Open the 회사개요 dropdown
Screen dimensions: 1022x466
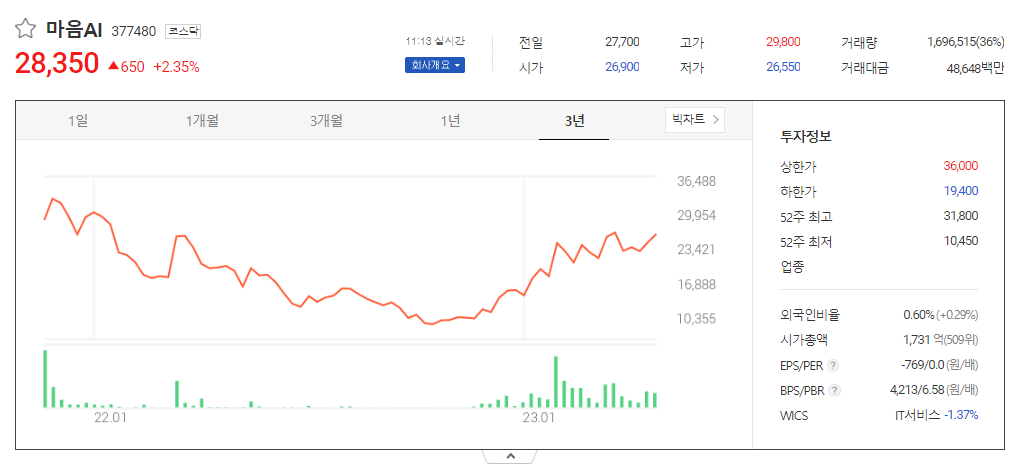click(x=435, y=66)
